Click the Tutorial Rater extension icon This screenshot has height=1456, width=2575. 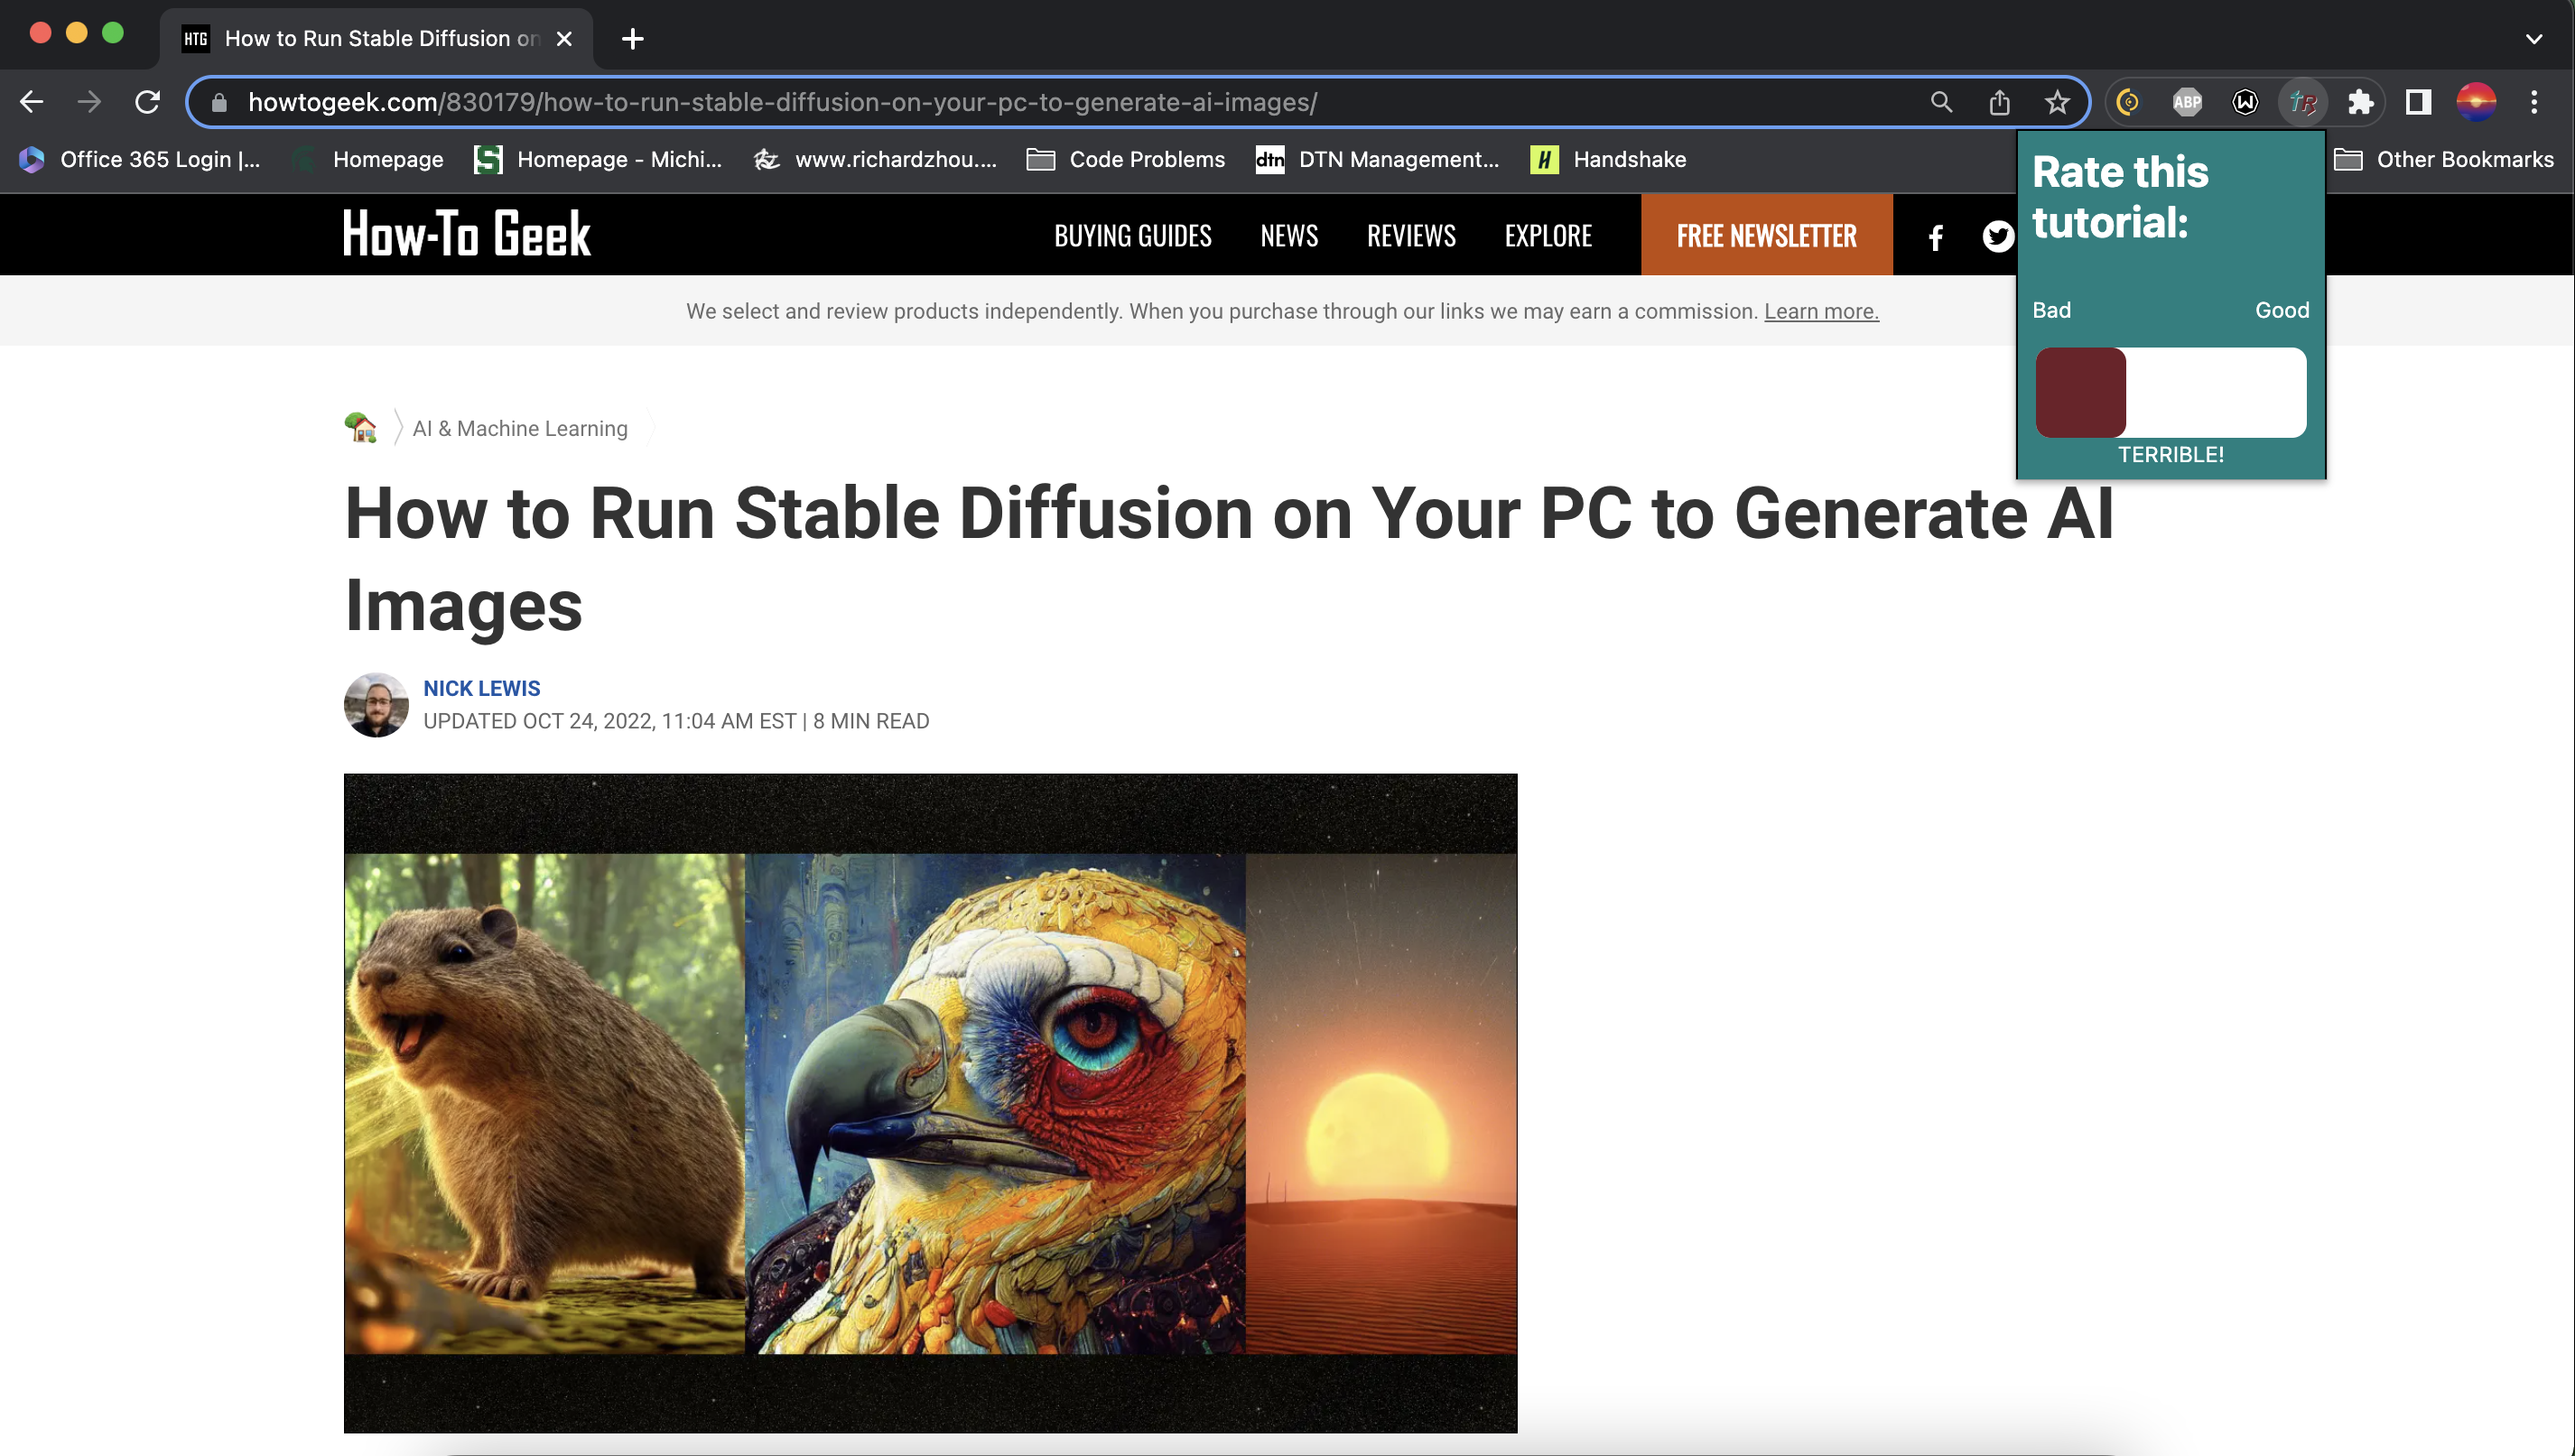coord(2302,102)
